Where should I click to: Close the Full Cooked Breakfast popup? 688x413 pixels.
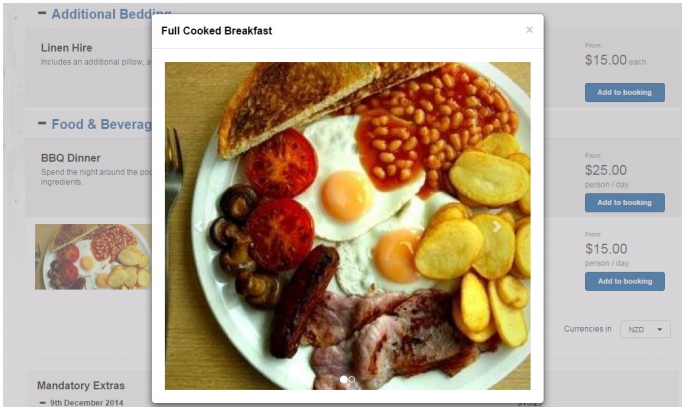[x=529, y=30]
